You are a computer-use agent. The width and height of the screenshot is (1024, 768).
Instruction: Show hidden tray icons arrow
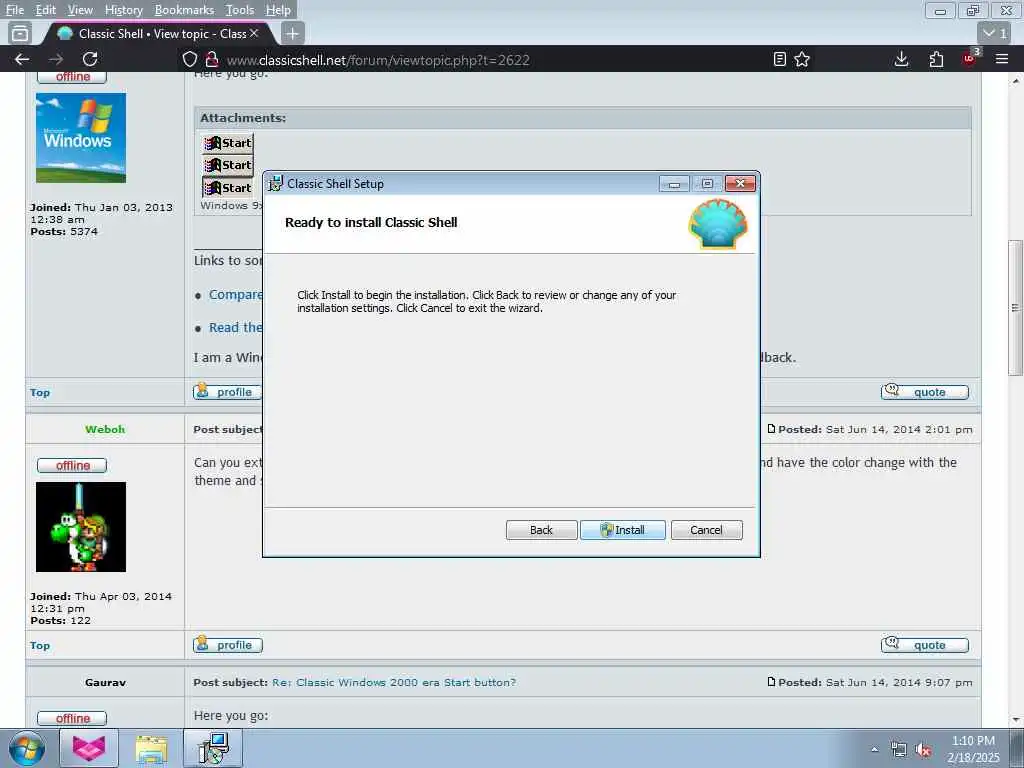pos(874,750)
